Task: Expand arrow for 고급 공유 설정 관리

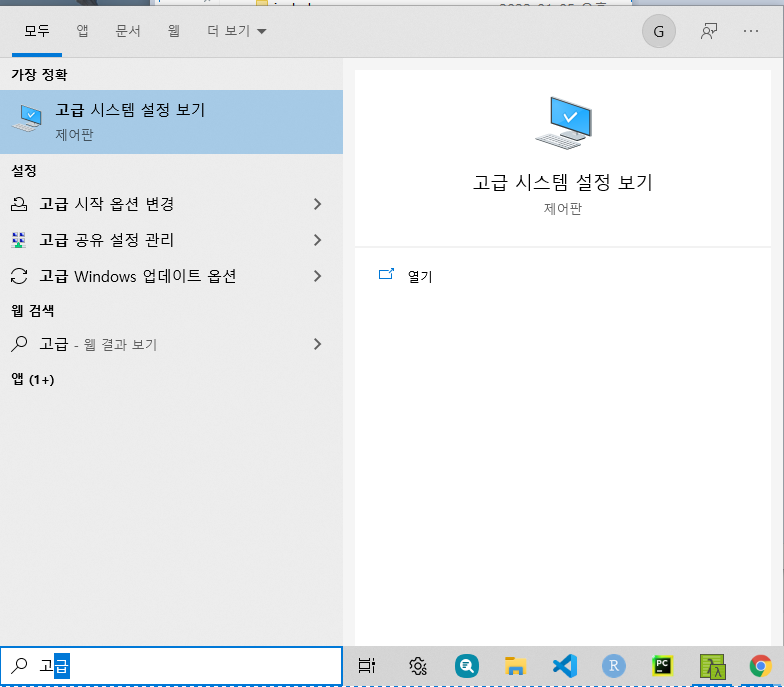Action: 317,240
